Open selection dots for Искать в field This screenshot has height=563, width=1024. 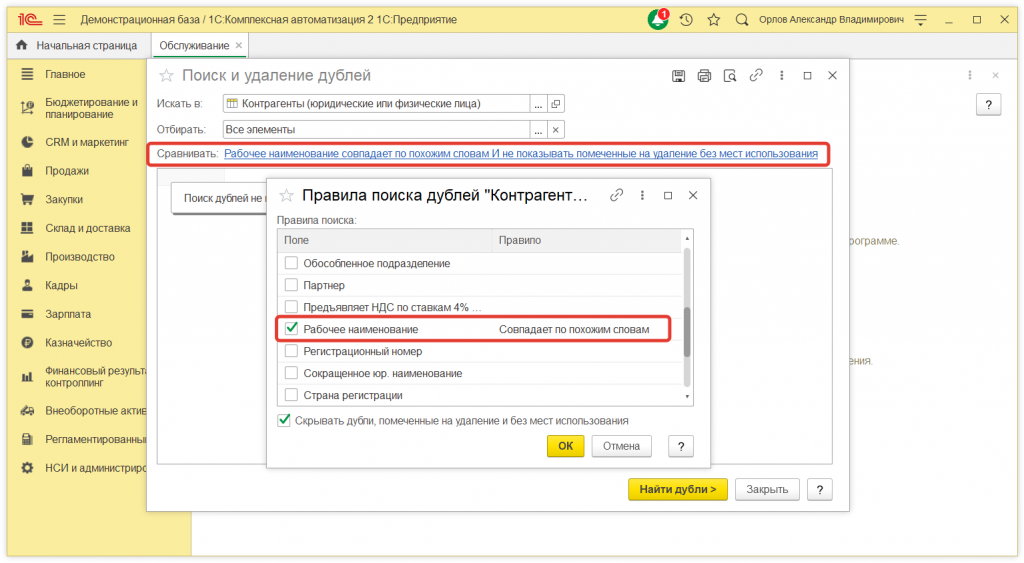tap(538, 104)
